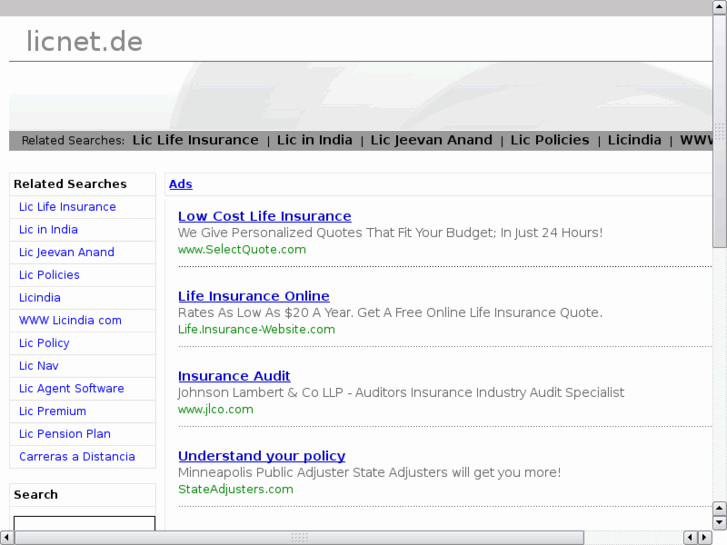
Task: Open WWW Licindia com sidebar link
Action: point(70,321)
